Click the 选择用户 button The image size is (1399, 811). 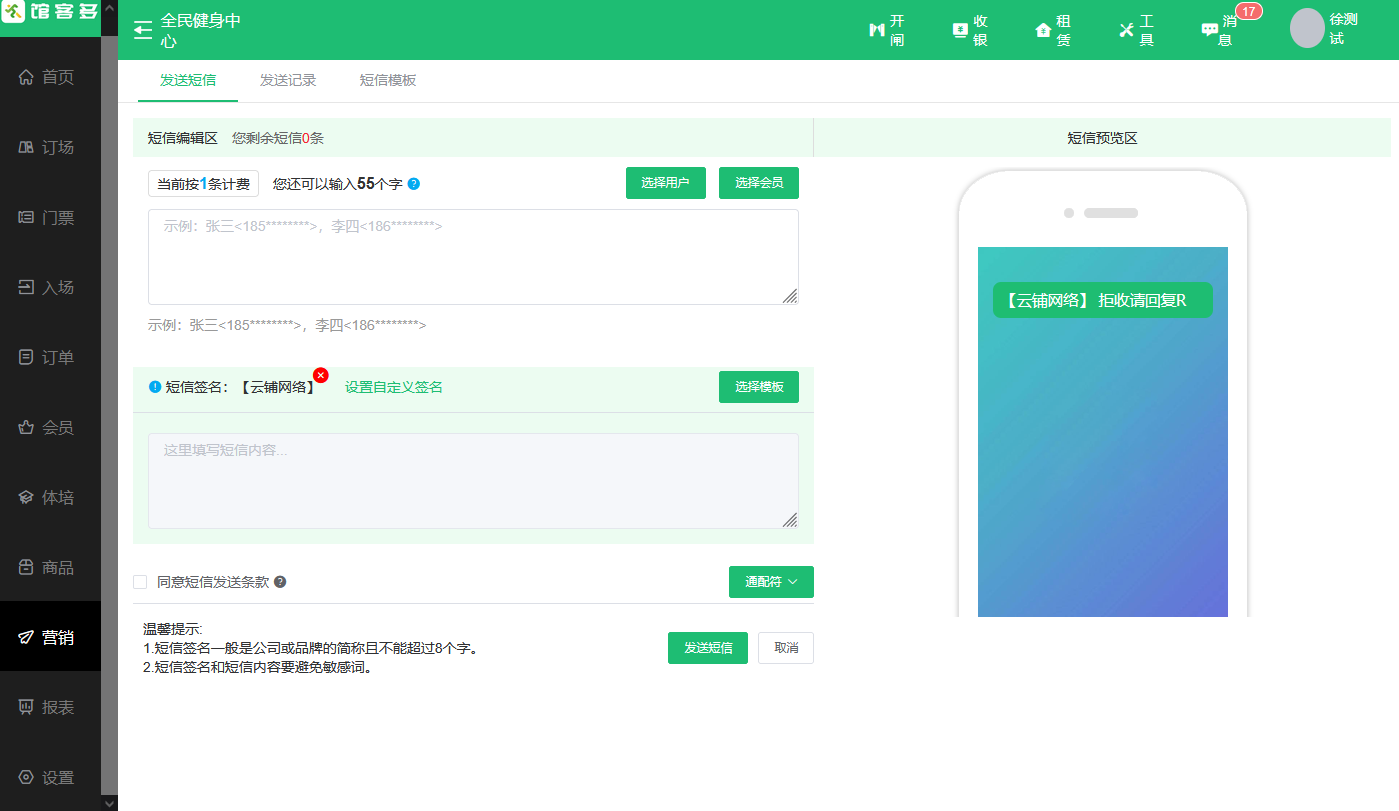[666, 183]
